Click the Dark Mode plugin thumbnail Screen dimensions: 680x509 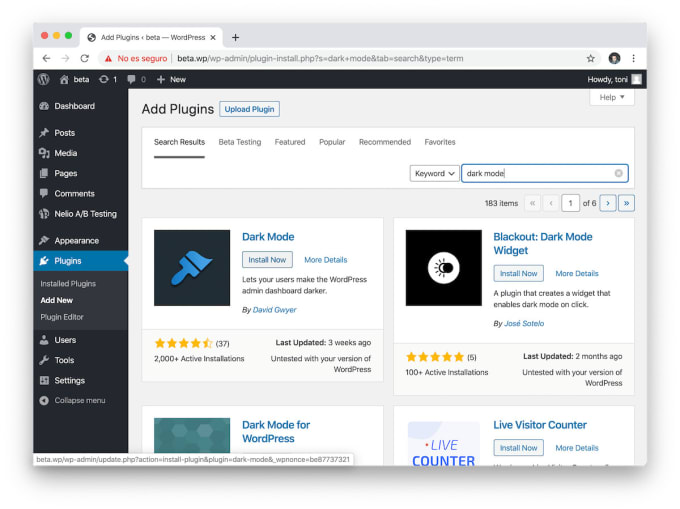click(x=192, y=267)
